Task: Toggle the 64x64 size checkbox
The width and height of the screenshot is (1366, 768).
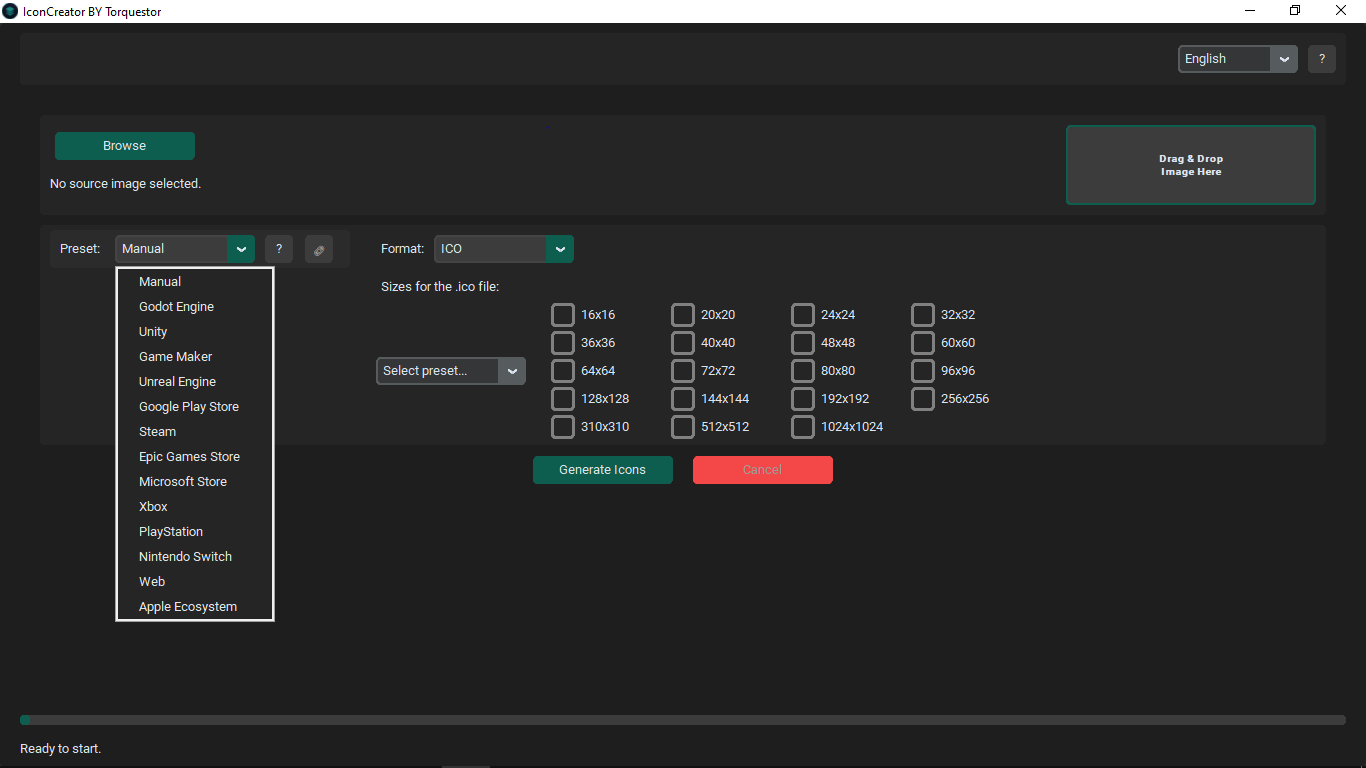Action: click(563, 371)
